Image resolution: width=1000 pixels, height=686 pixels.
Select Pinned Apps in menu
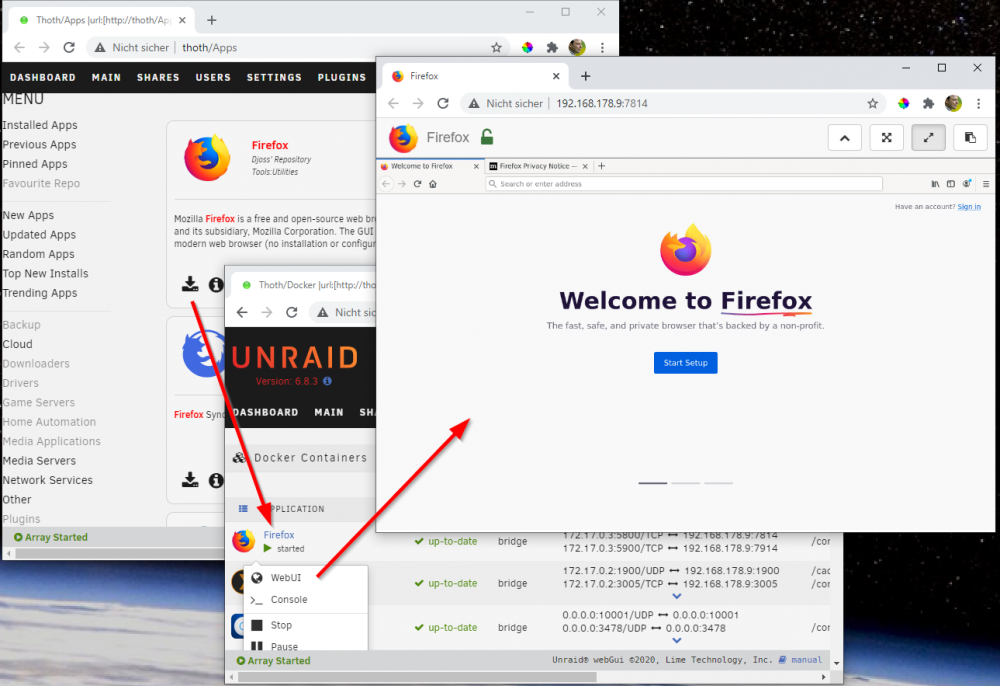pyautogui.click(x=34, y=164)
